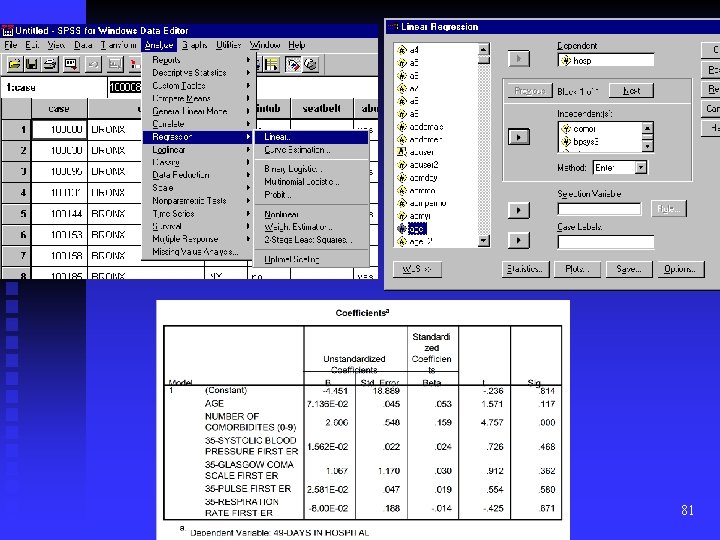Image resolution: width=720 pixels, height=540 pixels.
Task: Choose Linear... in the Regression submenu
Action: (311, 137)
